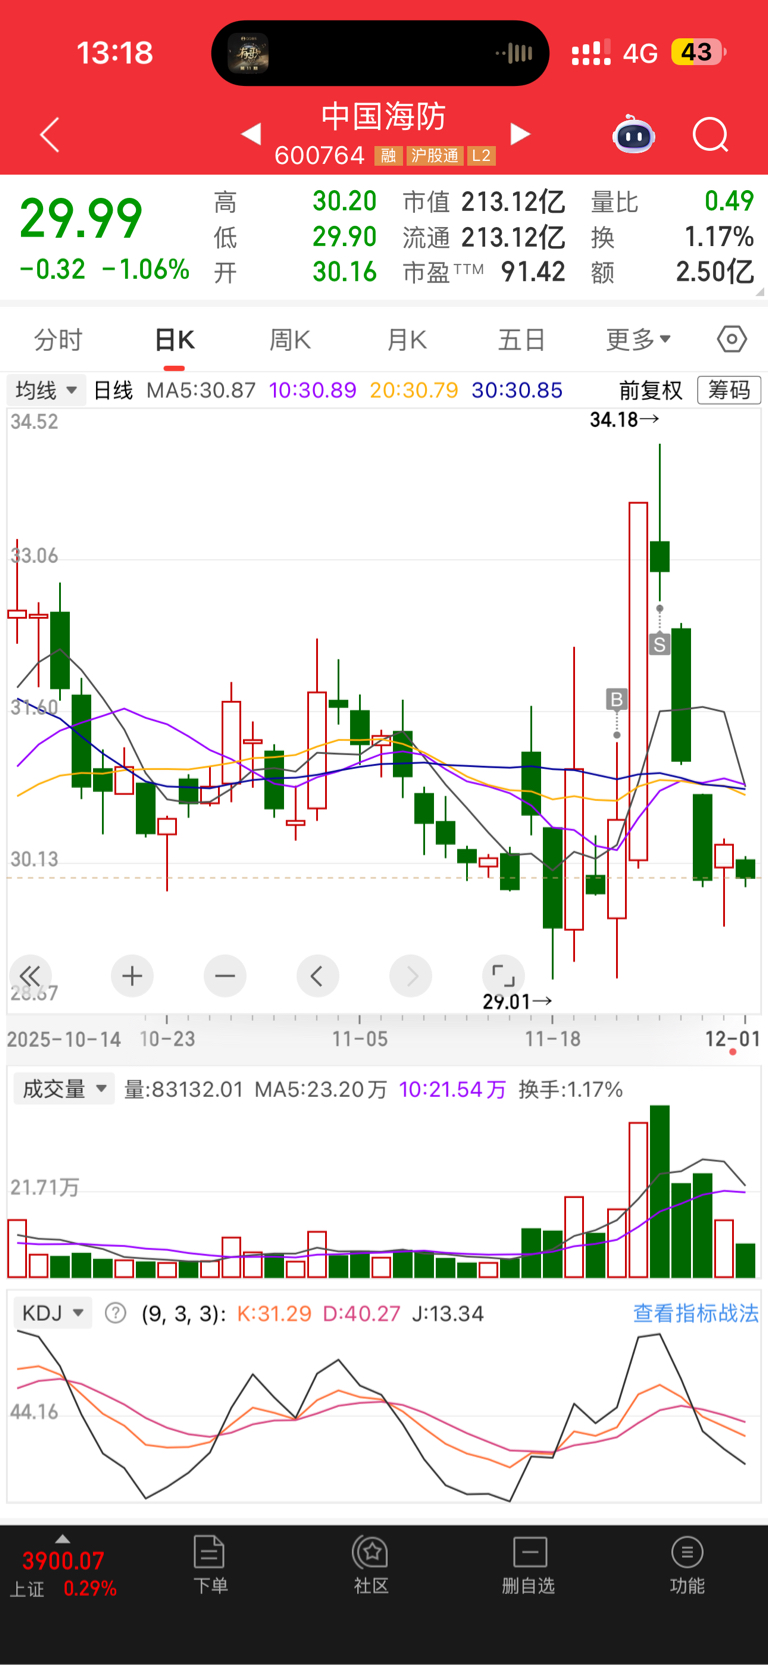Open the 均线 indicator dropdown

tap(46, 390)
